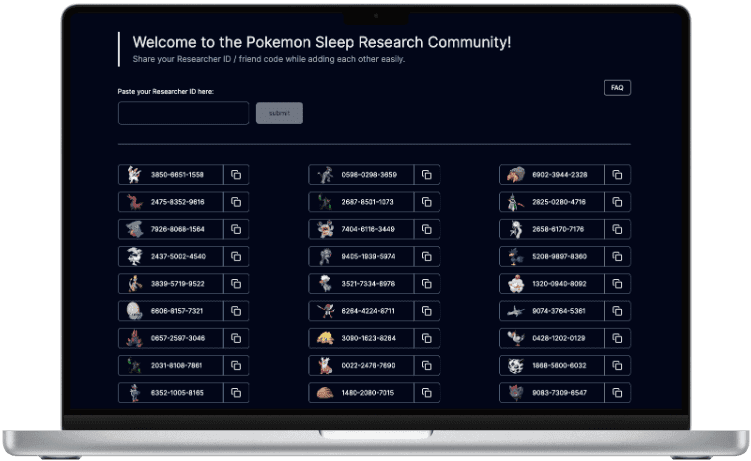Click copy icon beside 9074-3764-5361
751x461 pixels.
click(617, 311)
